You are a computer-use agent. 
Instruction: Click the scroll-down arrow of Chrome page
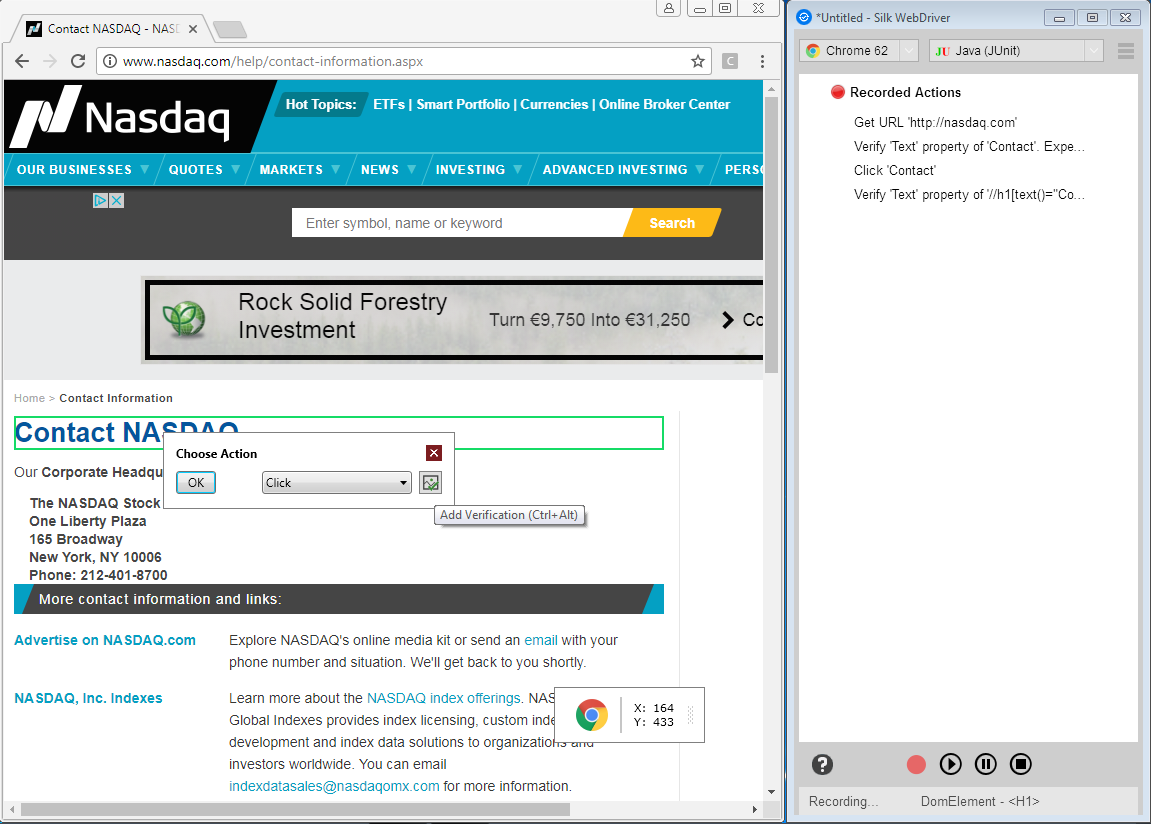771,792
